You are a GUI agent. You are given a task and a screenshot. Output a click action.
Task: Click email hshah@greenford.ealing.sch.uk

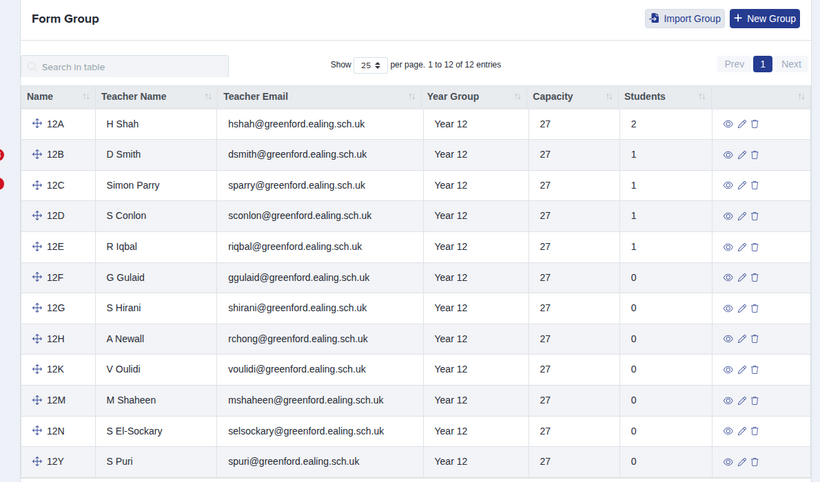pyautogui.click(x=296, y=124)
